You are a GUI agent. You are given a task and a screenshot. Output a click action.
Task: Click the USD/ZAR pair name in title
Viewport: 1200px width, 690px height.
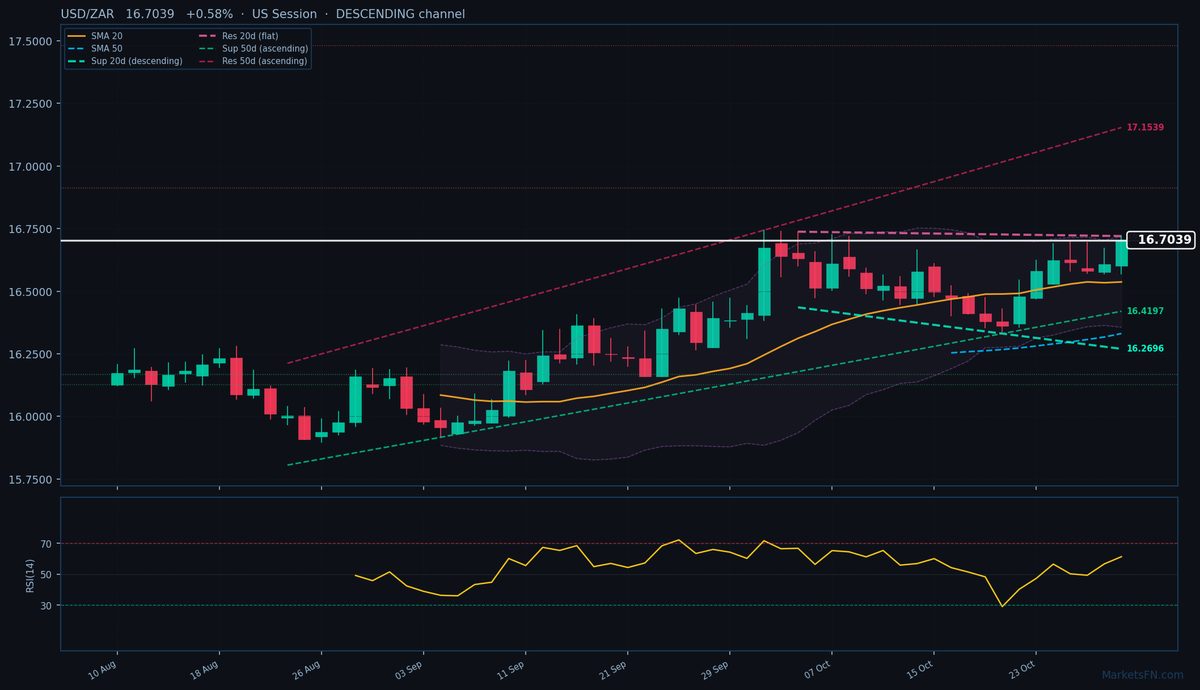[x=87, y=14]
